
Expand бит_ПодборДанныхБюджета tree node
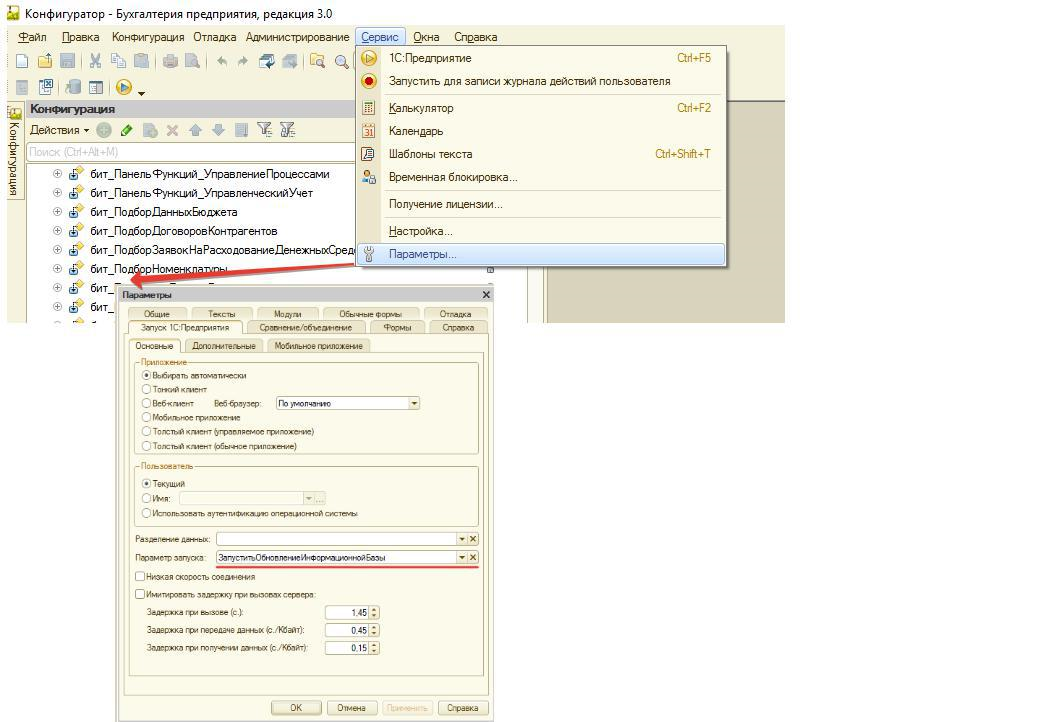pyautogui.click(x=57, y=212)
